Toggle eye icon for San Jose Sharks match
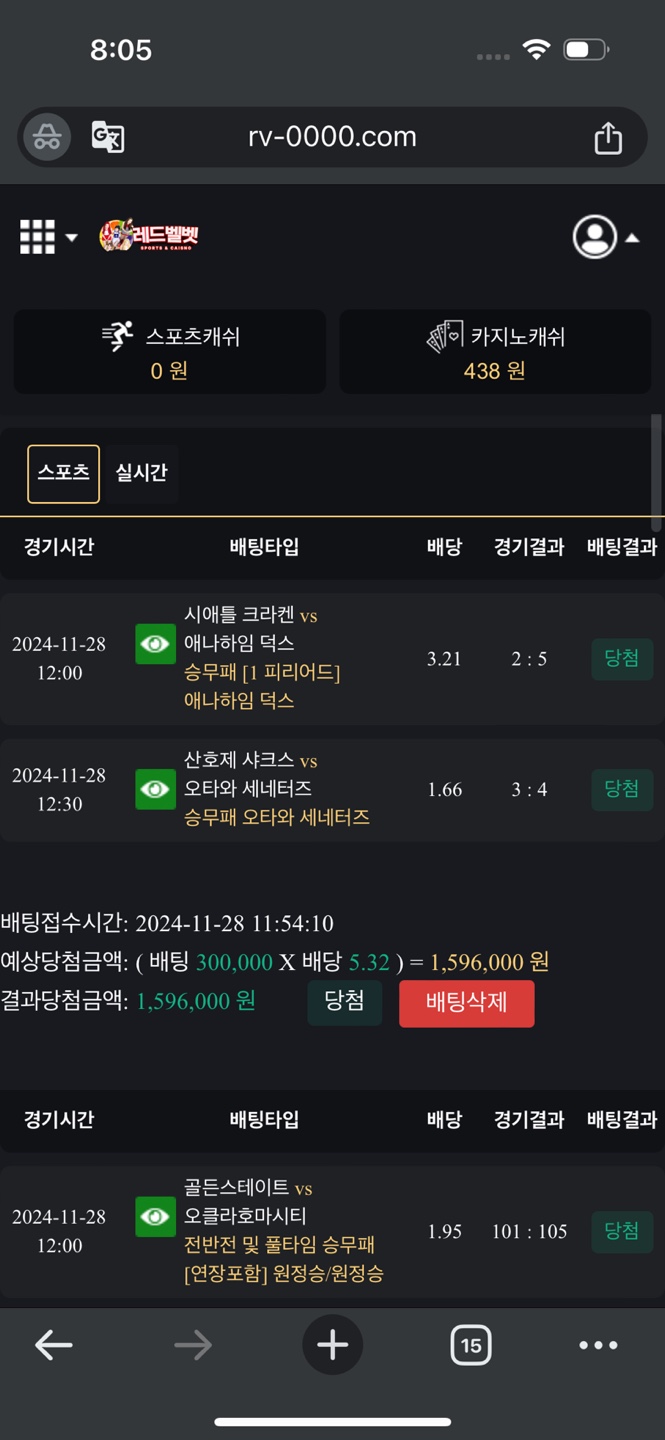Image resolution: width=665 pixels, height=1440 pixels. pos(155,789)
